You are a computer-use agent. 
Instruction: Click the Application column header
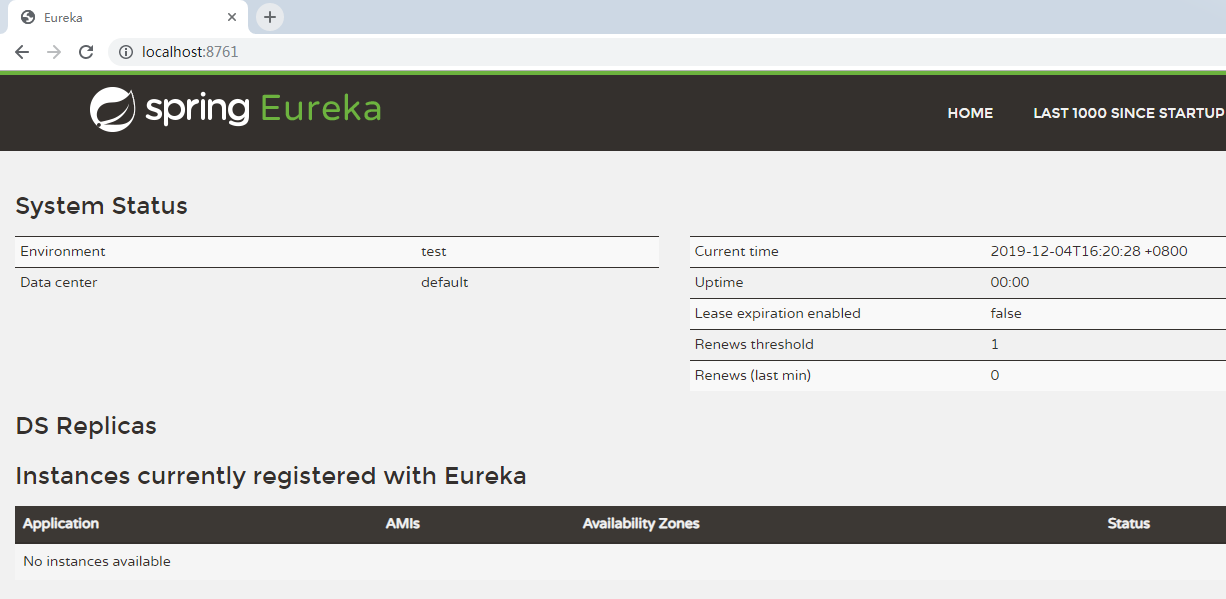click(61, 523)
